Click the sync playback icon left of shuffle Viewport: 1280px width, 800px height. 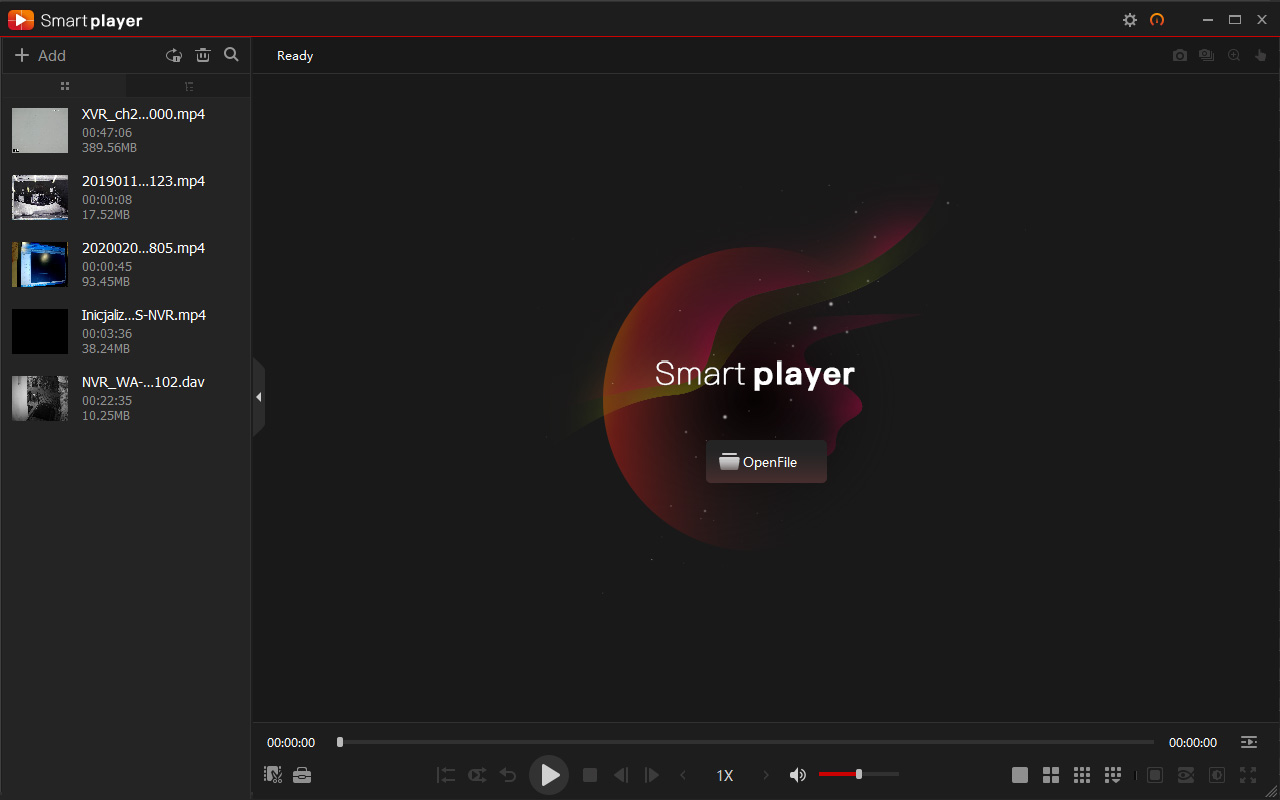click(446, 775)
